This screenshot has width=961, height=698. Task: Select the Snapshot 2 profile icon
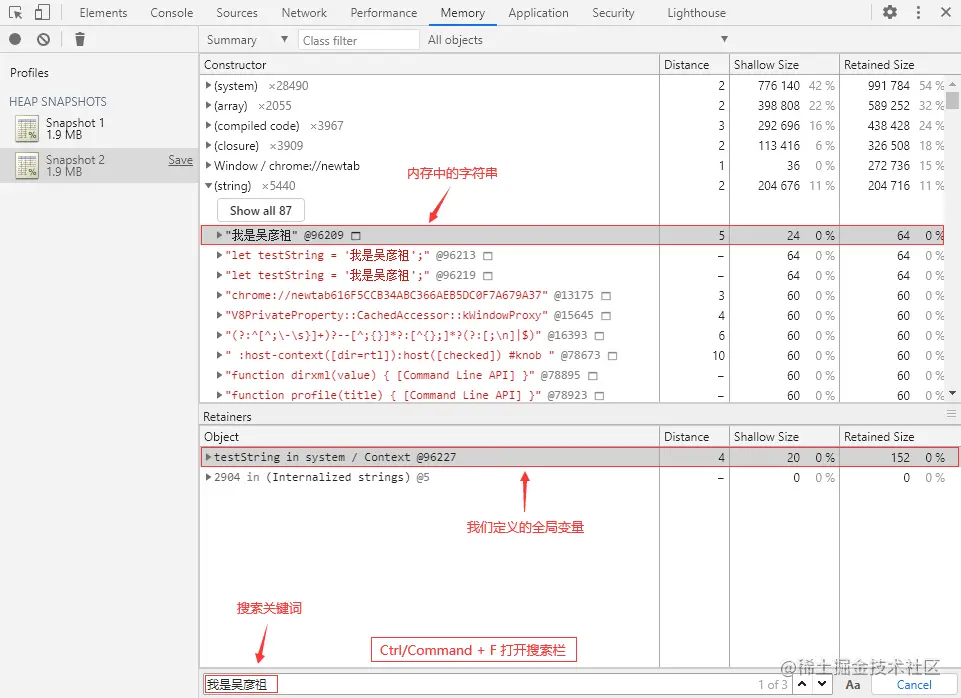[27, 165]
